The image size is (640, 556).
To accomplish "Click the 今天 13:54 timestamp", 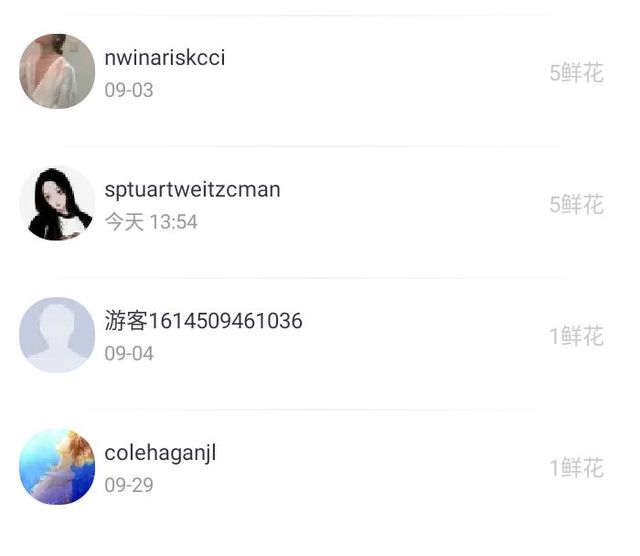I will (x=151, y=222).
